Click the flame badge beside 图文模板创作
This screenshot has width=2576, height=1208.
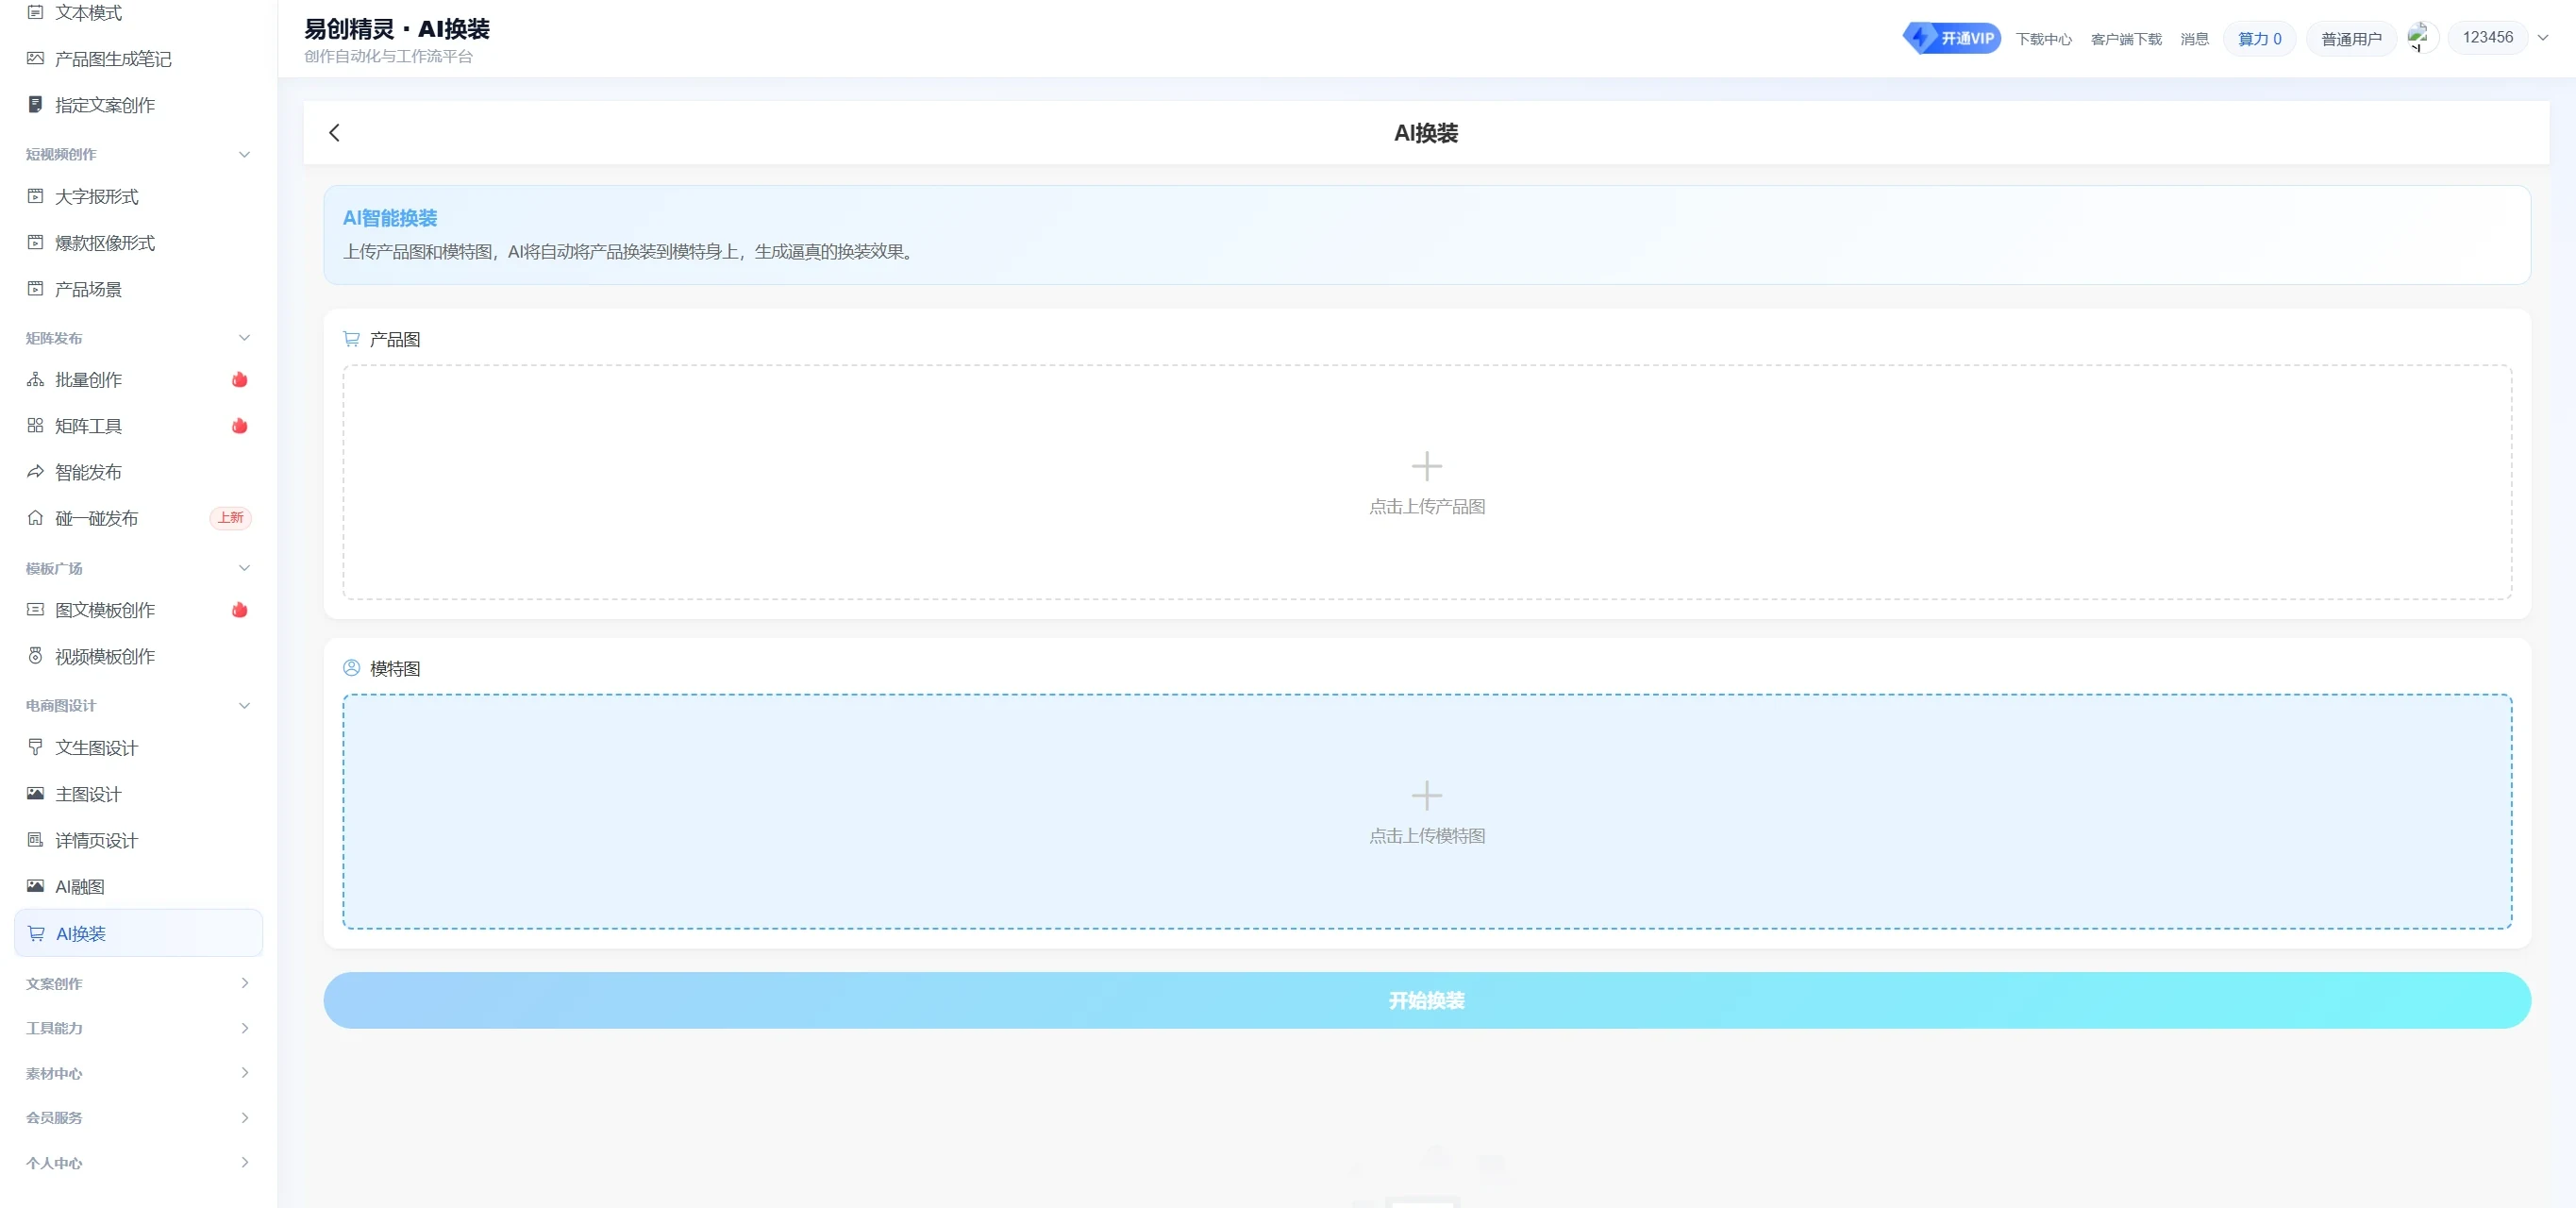240,610
